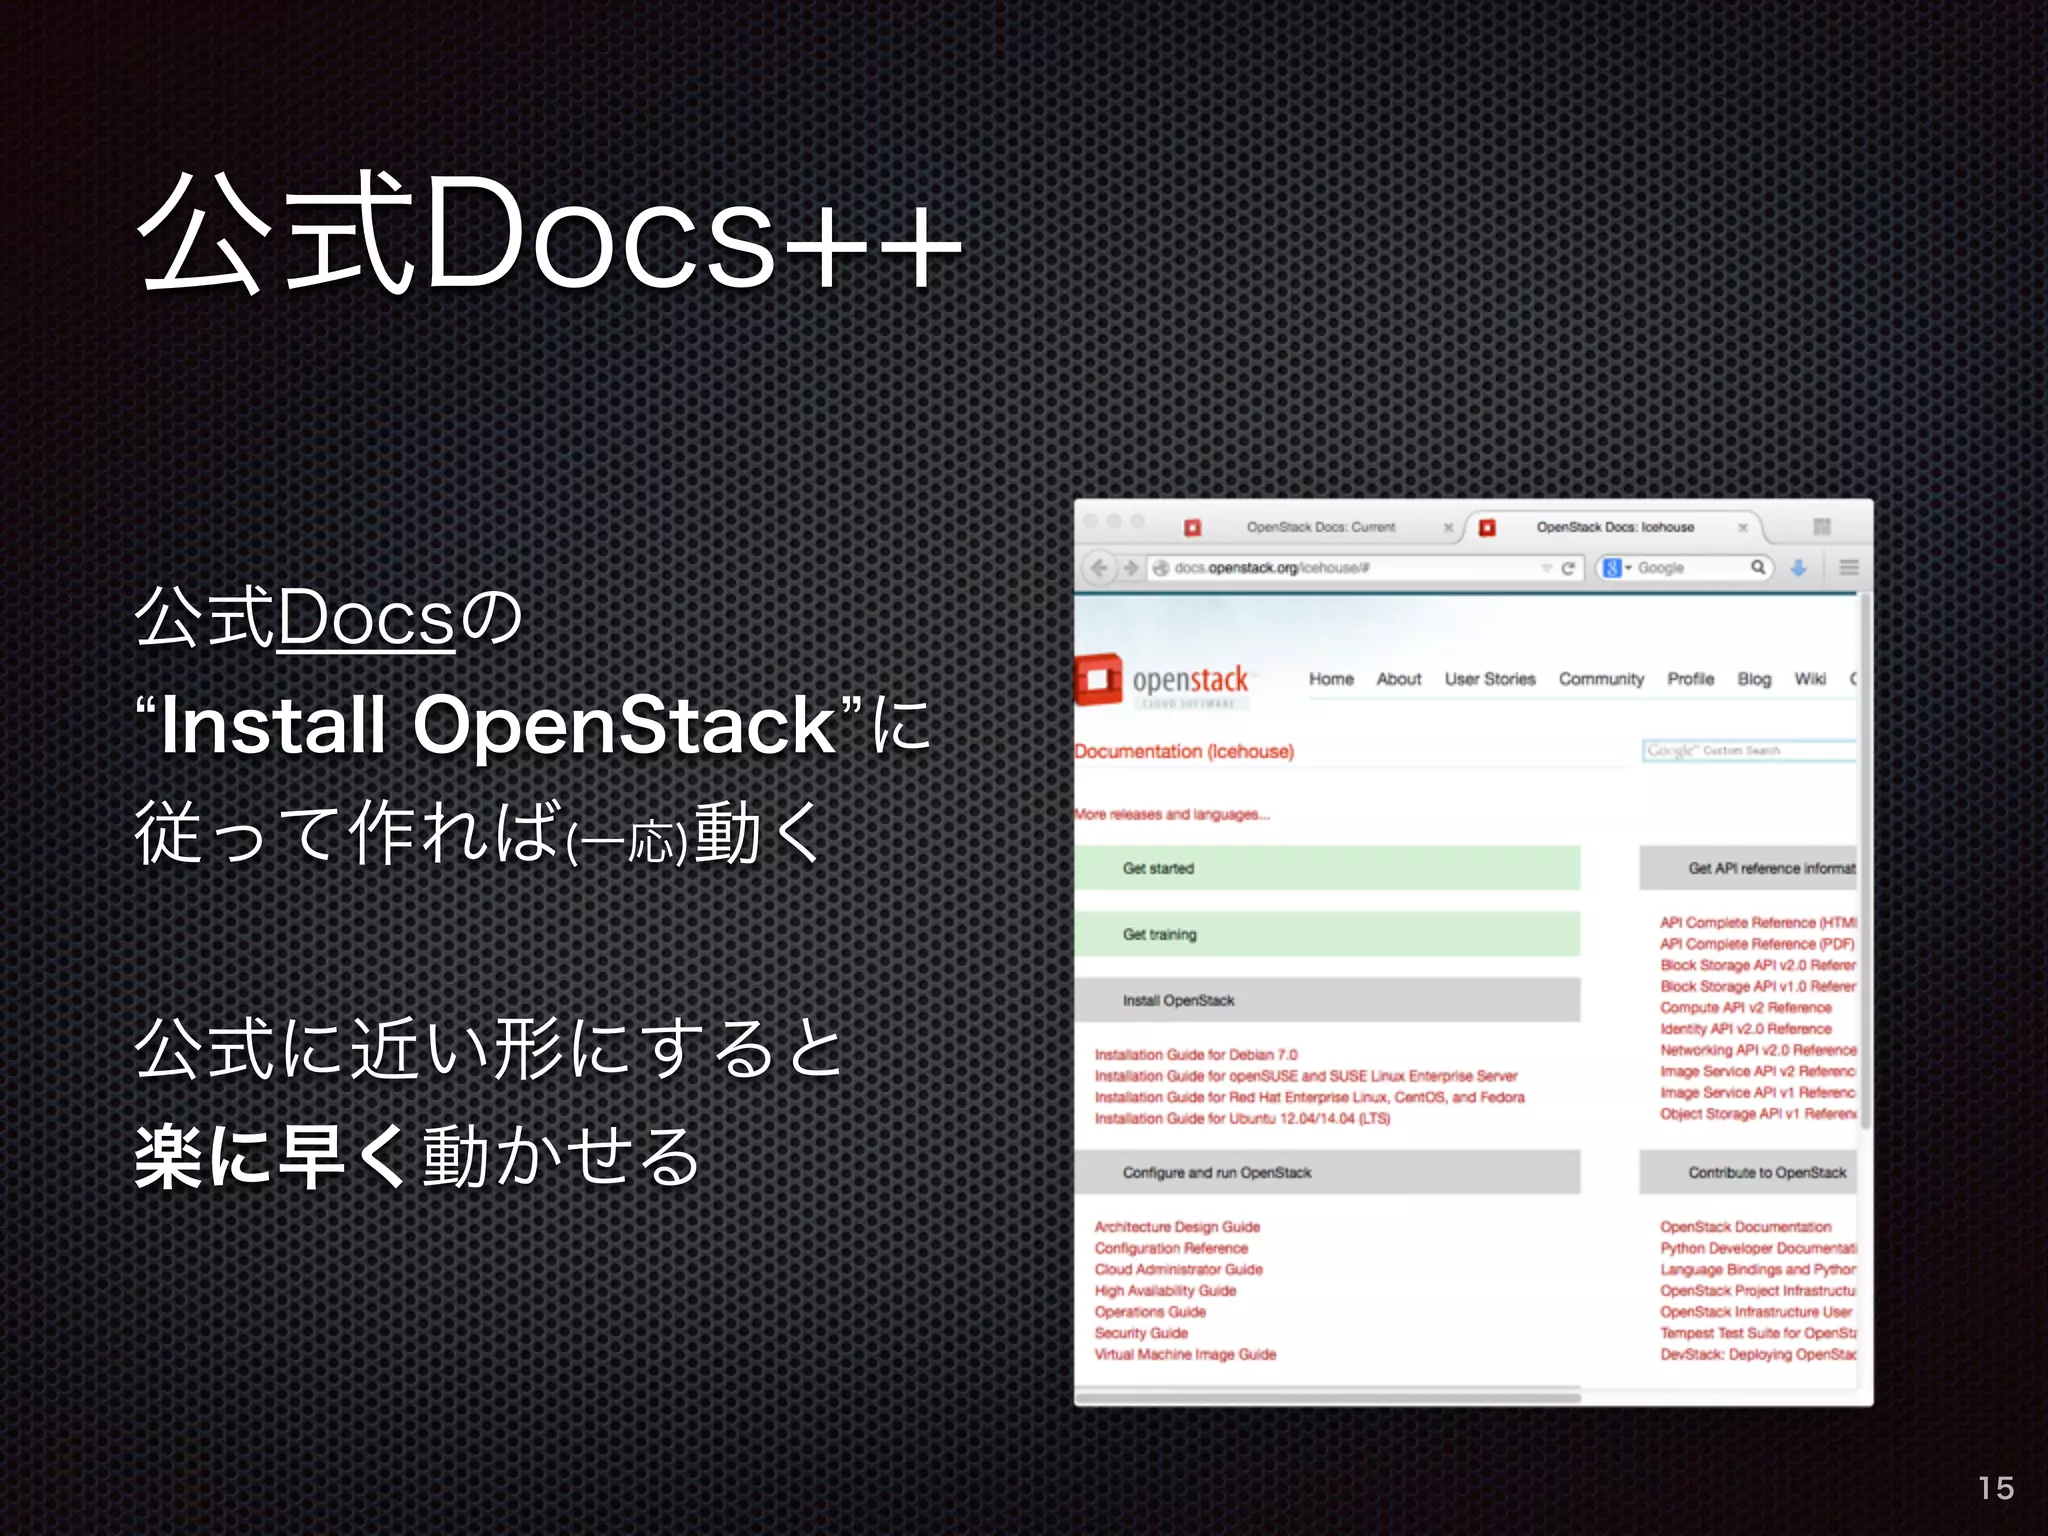This screenshot has height=1536, width=2048.
Task: Collapse Get API reference information section
Action: tap(1748, 868)
